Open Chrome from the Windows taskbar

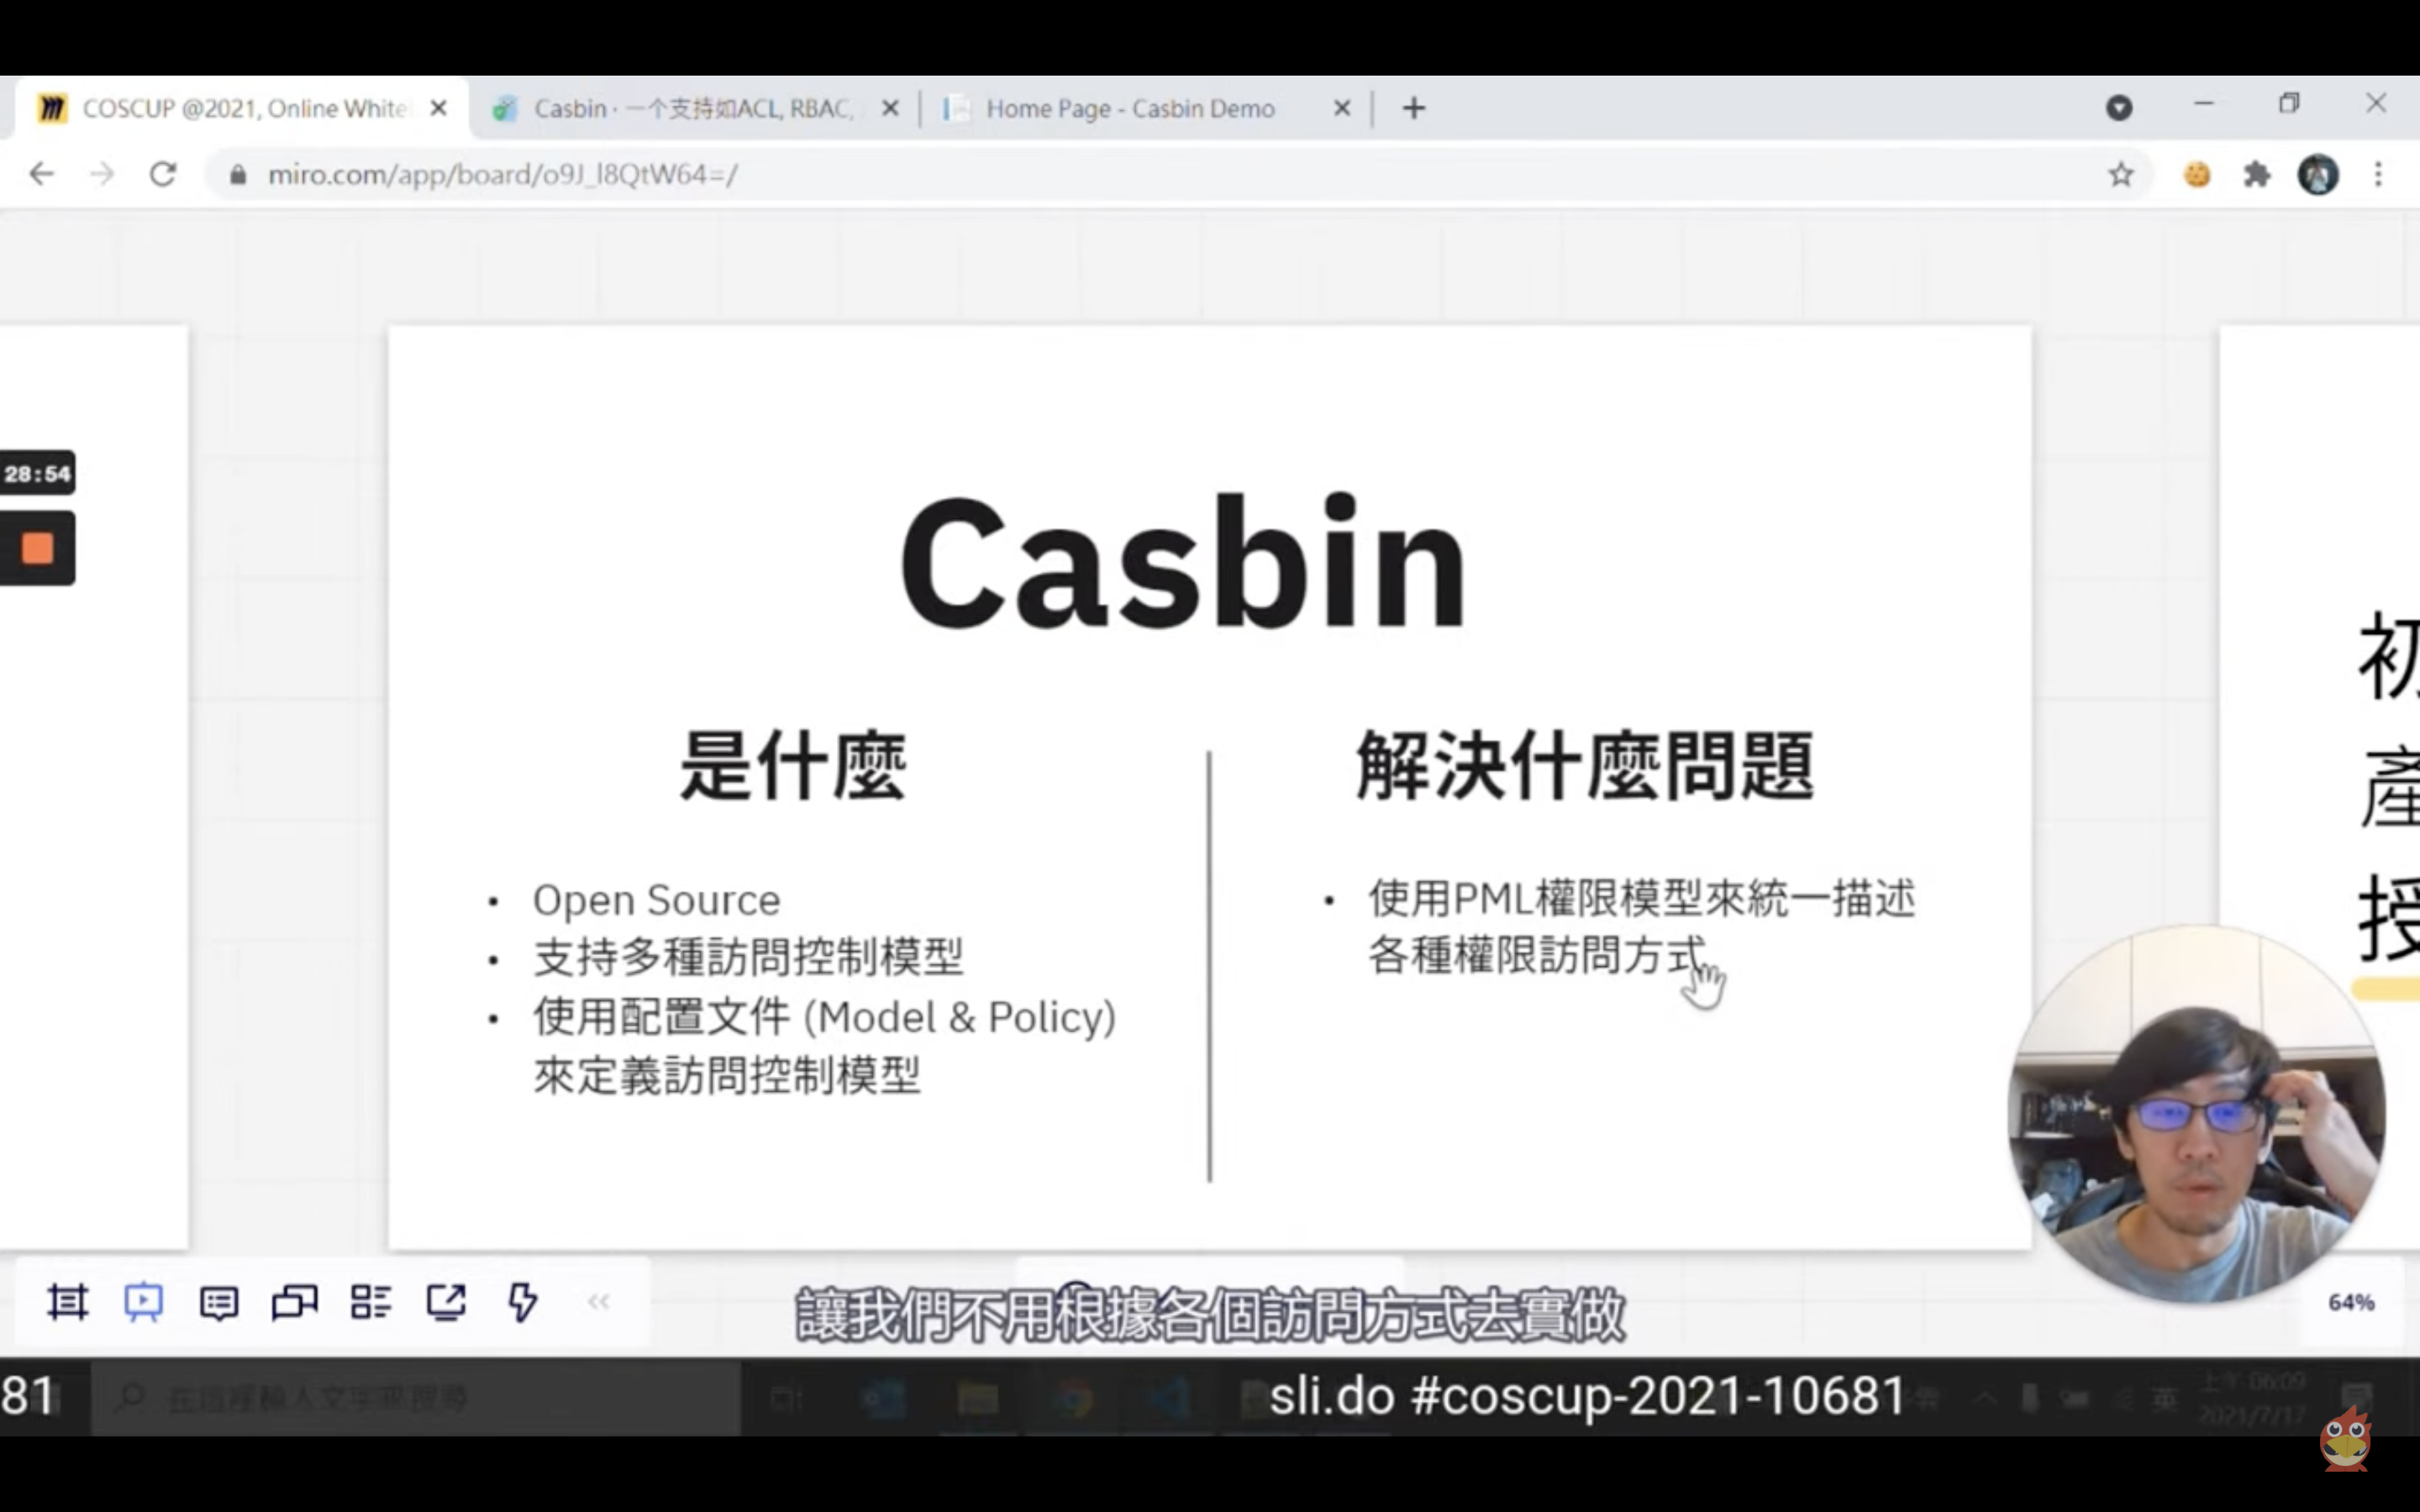click(1073, 1397)
